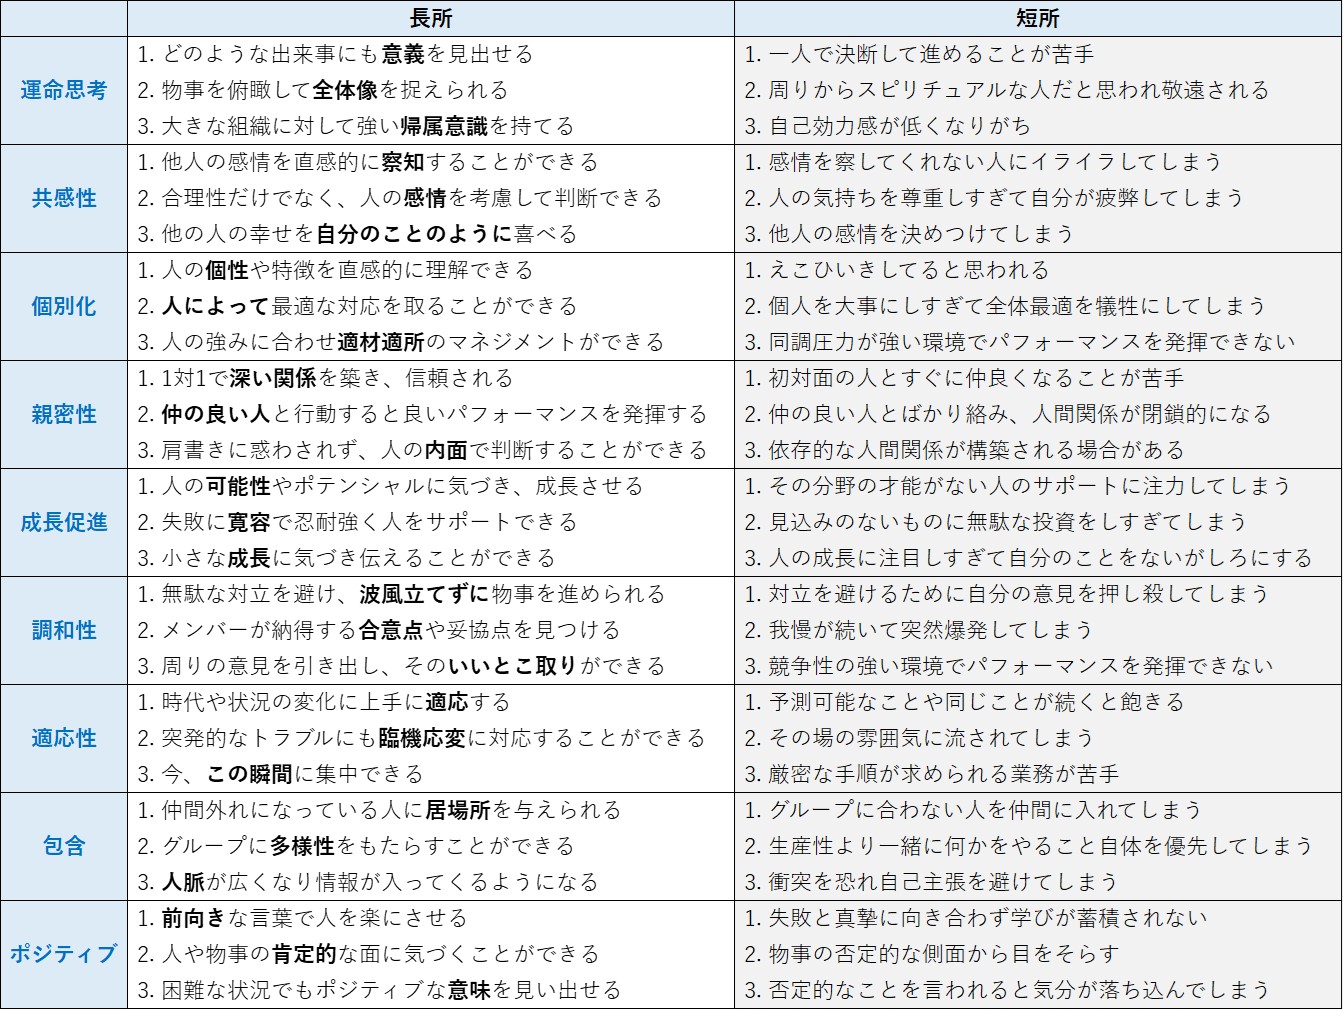Click text 自己効力感が低くなりがち
Screen dimensions: 1343x1010
click(x=899, y=126)
